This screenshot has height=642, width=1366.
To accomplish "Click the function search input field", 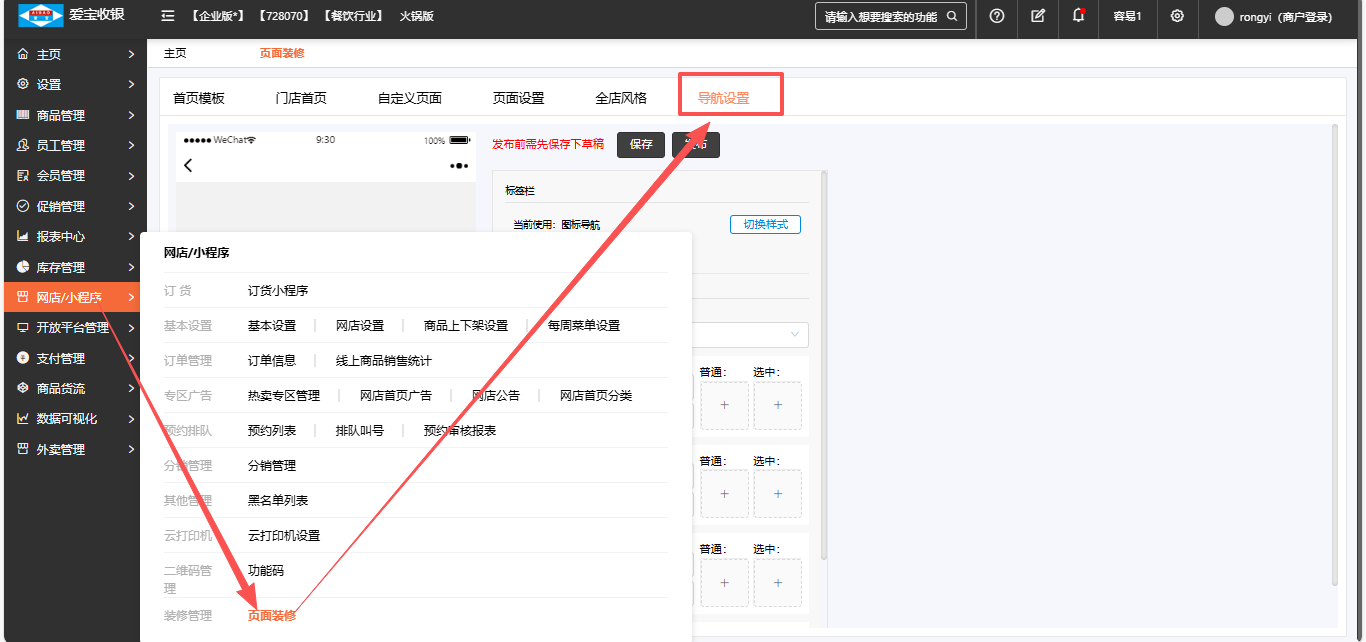I will 880,17.
